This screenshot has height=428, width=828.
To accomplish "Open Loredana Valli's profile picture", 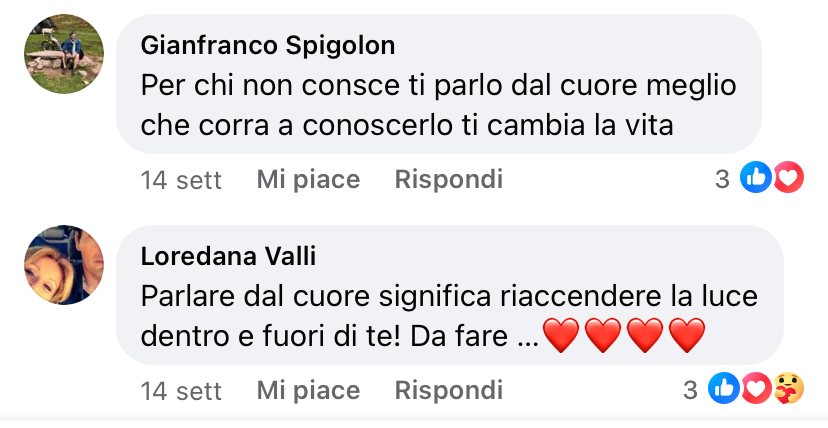I will 64,265.
